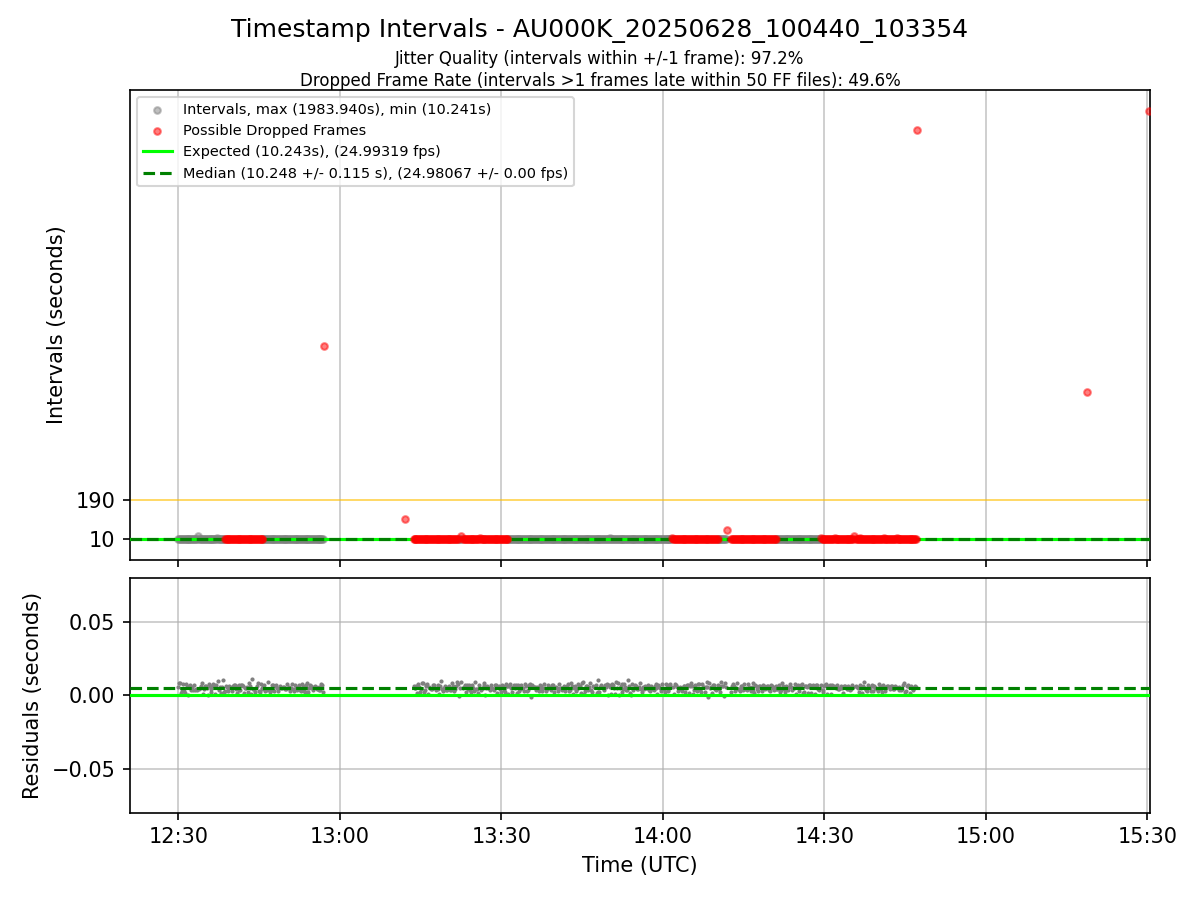Click the red outlier point just before 13:00
This screenshot has height=900, width=1200.
click(324, 346)
